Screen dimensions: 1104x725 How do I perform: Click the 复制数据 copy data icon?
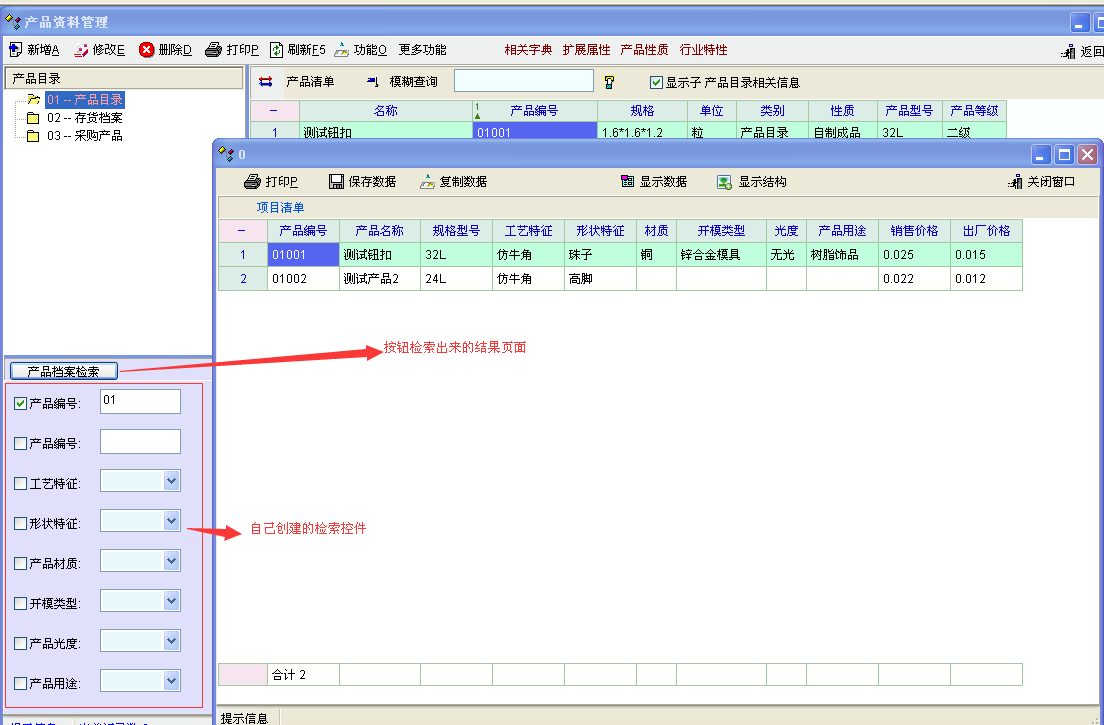coord(427,182)
